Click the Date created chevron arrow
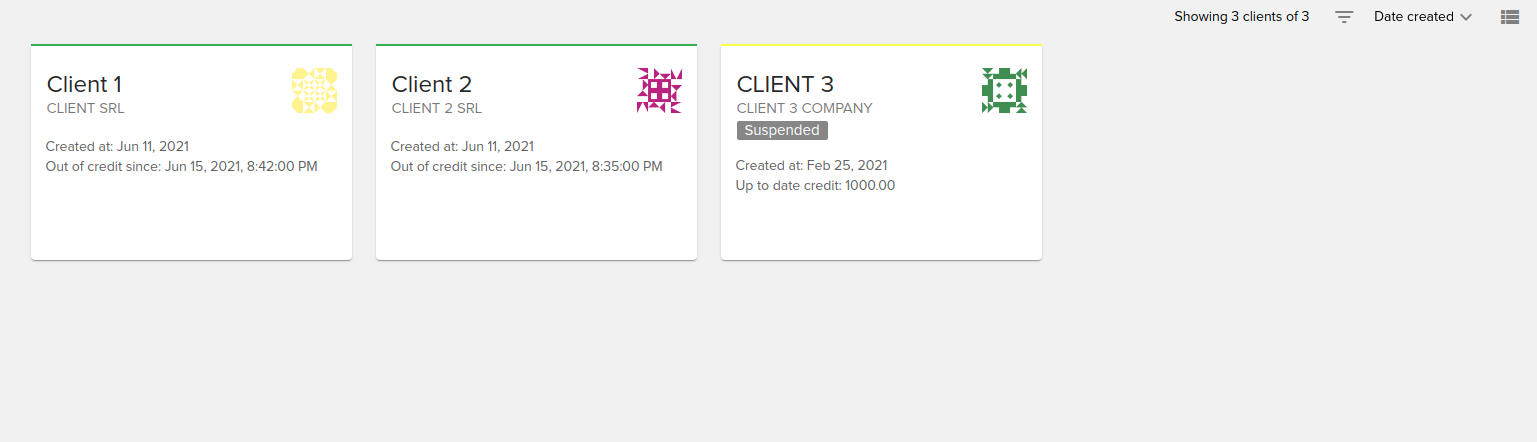The width and height of the screenshot is (1537, 442). 1466,17
